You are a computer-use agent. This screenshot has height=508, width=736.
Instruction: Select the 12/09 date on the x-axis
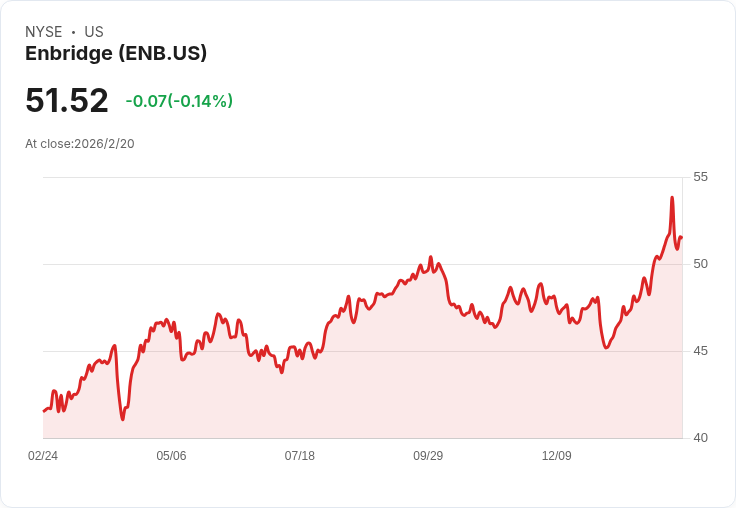pyautogui.click(x=557, y=456)
